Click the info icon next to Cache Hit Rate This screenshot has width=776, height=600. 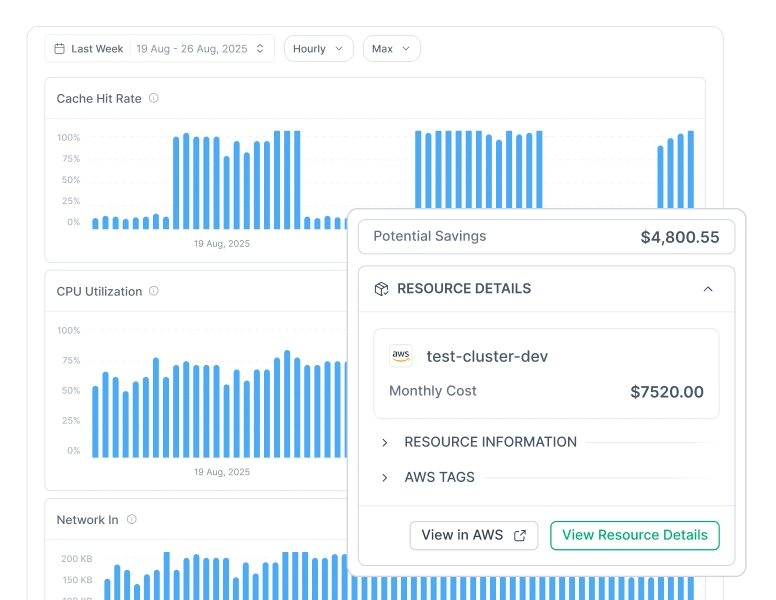point(154,98)
